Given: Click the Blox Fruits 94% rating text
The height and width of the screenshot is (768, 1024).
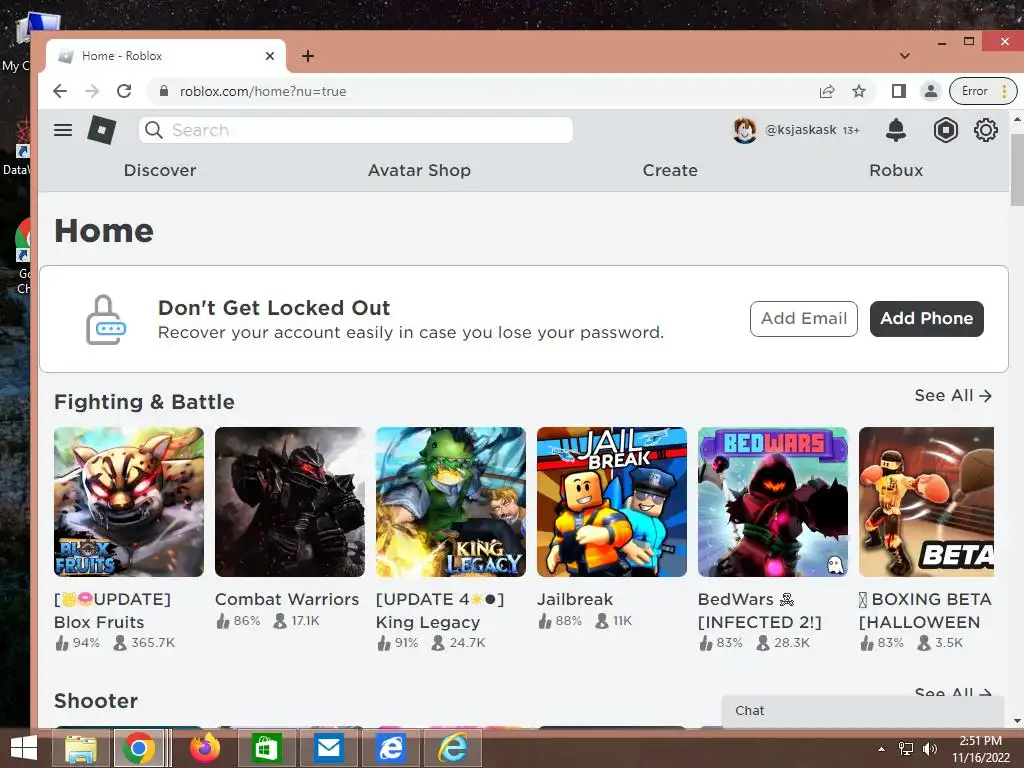Looking at the screenshot, I should pyautogui.click(x=86, y=643).
